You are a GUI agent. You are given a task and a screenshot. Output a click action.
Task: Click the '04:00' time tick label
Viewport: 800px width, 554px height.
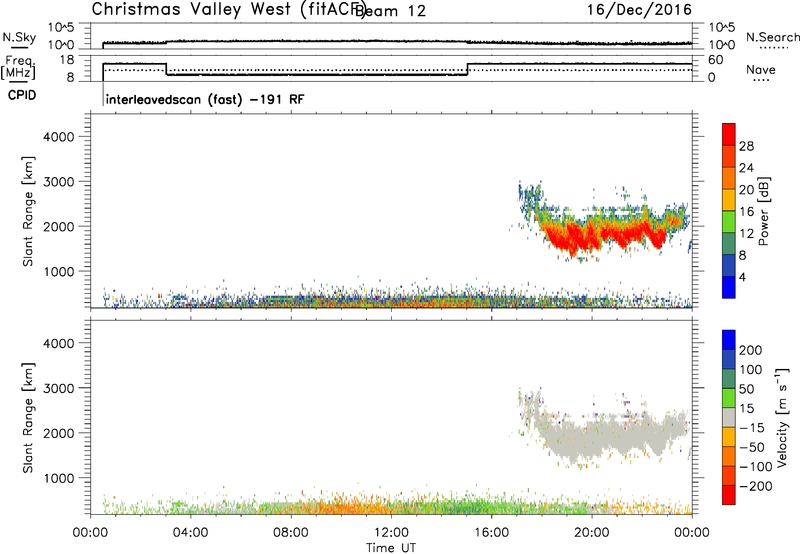(190, 533)
